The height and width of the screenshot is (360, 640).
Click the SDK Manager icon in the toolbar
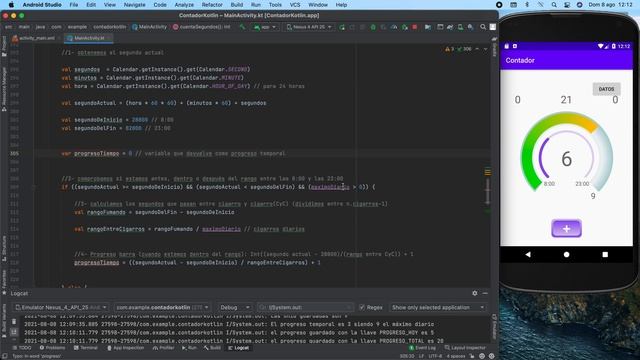coord(471,27)
